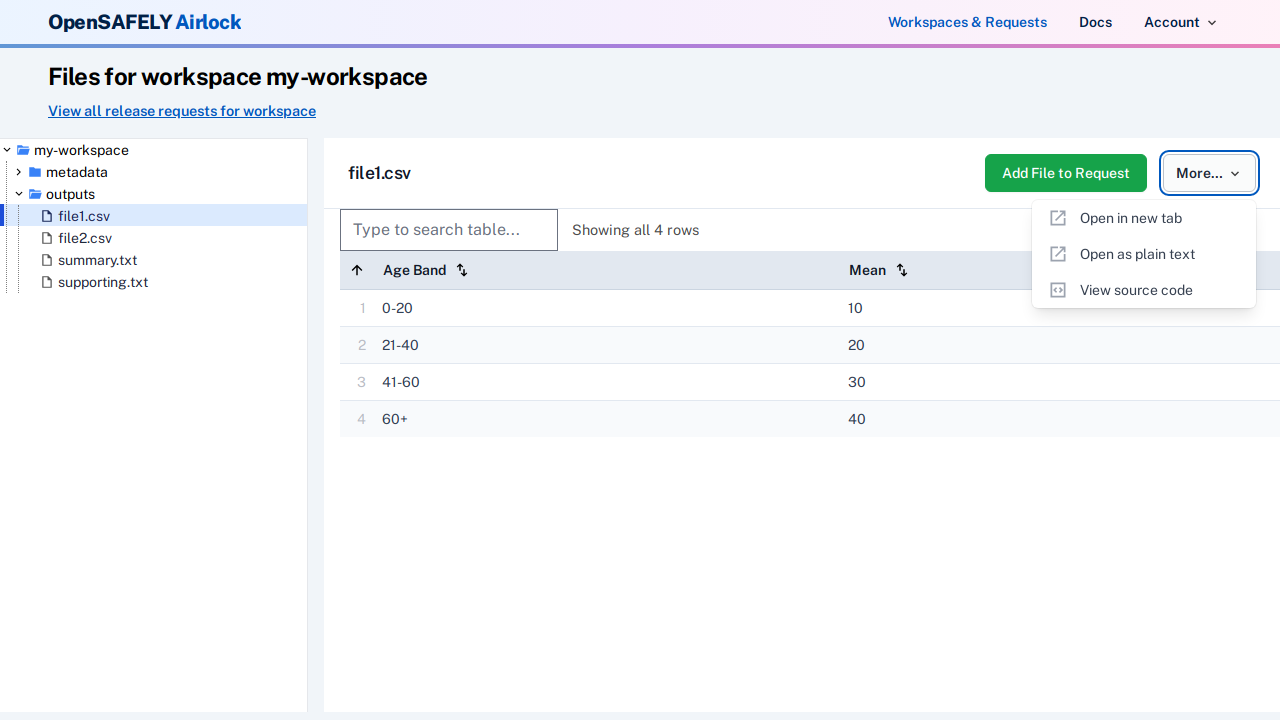Viewport: 1280px width, 720px height.
Task: Click the plain text icon beside Open as plain text
Action: 1056,254
